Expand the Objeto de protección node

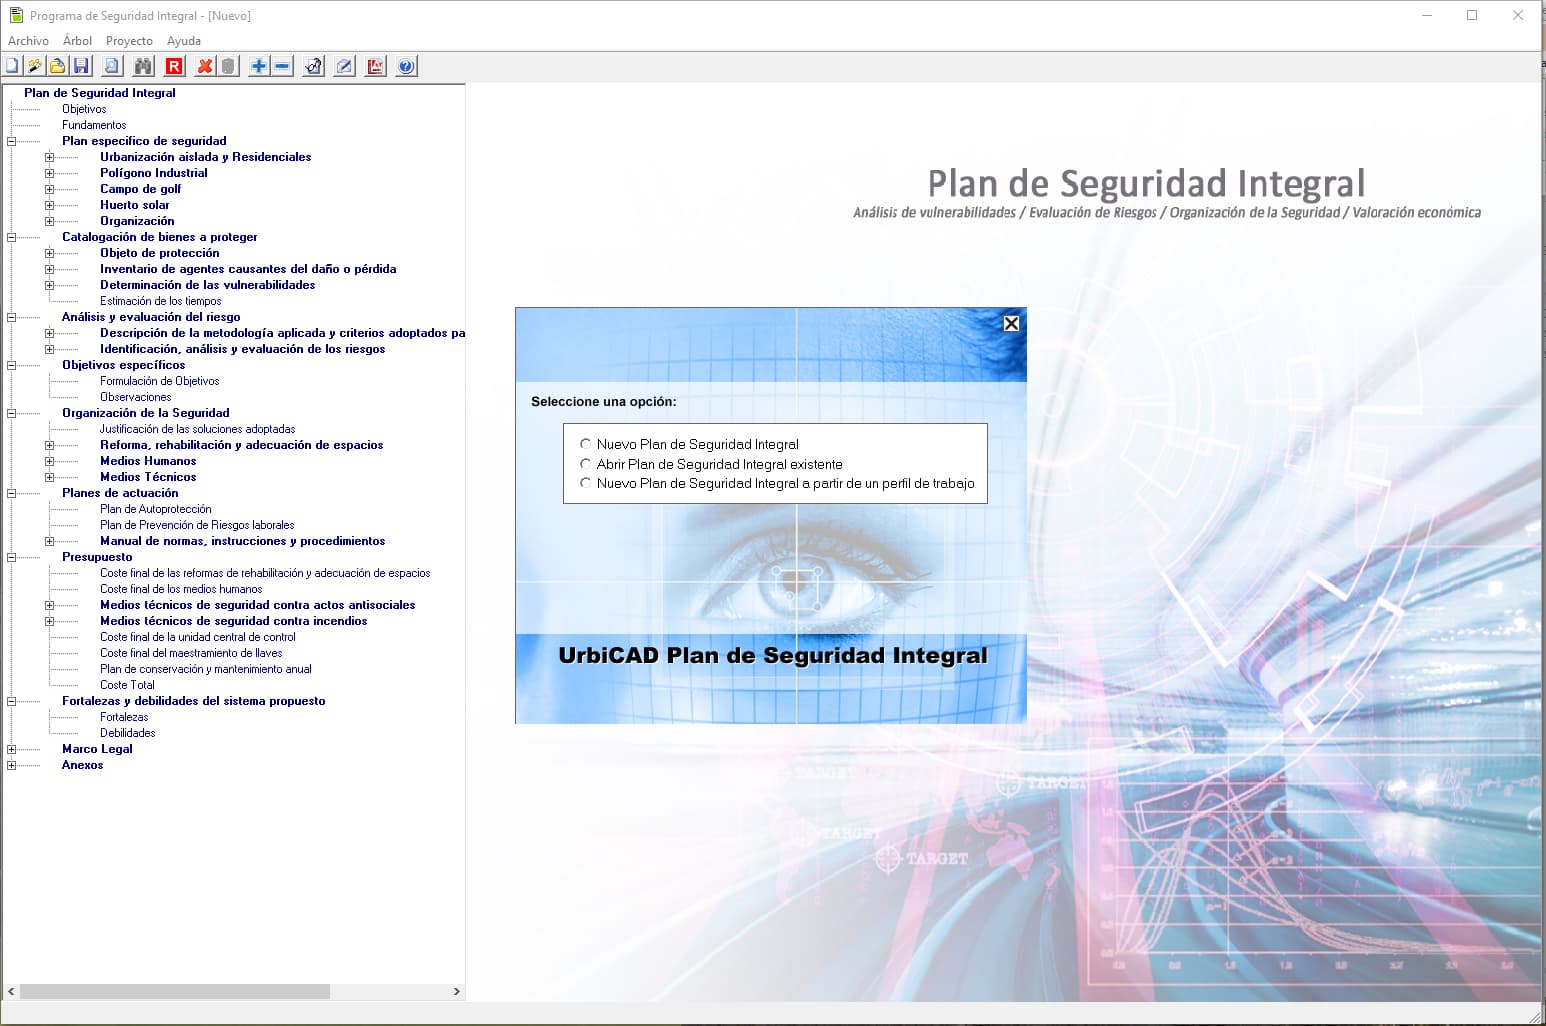[x=49, y=253]
